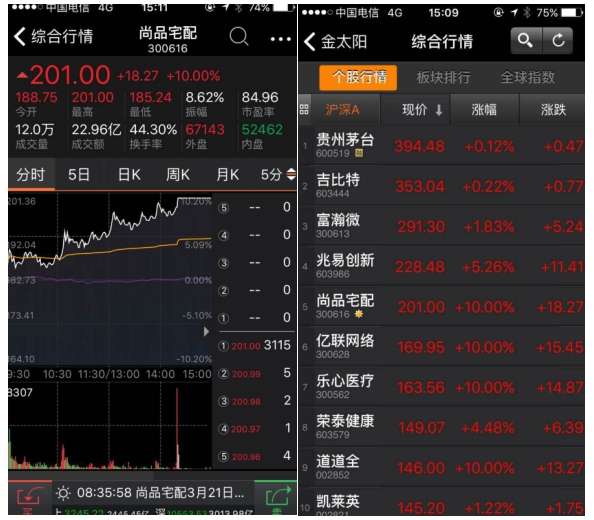The height and width of the screenshot is (520, 594).
Task: Refresh the stock list with reload icon
Action: coord(558,40)
